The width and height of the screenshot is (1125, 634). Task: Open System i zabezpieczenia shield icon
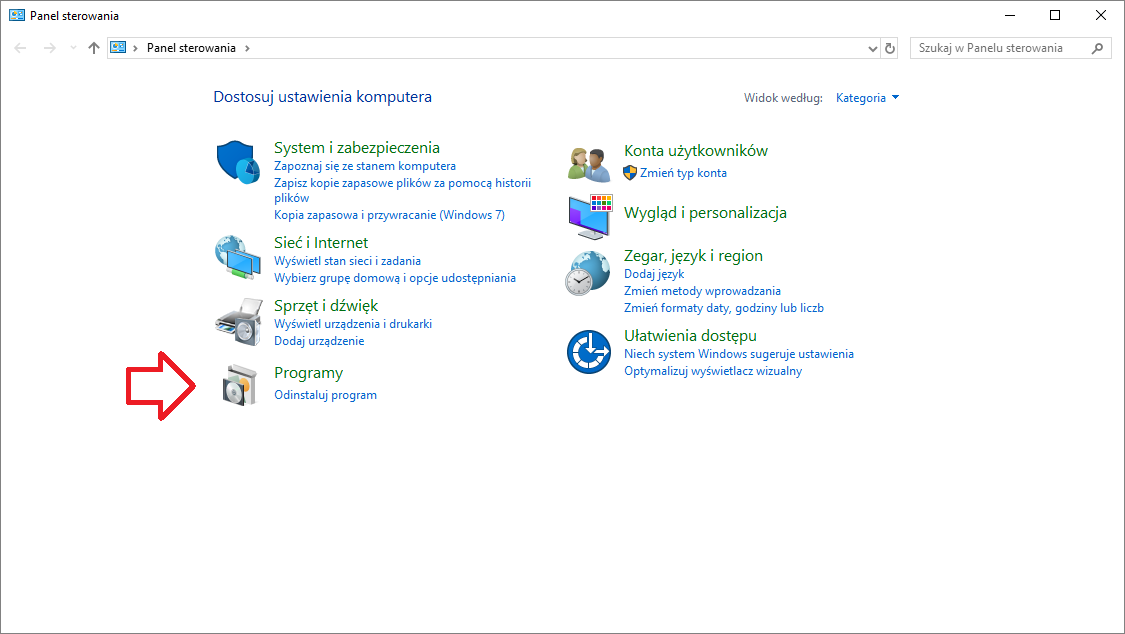pyautogui.click(x=237, y=162)
